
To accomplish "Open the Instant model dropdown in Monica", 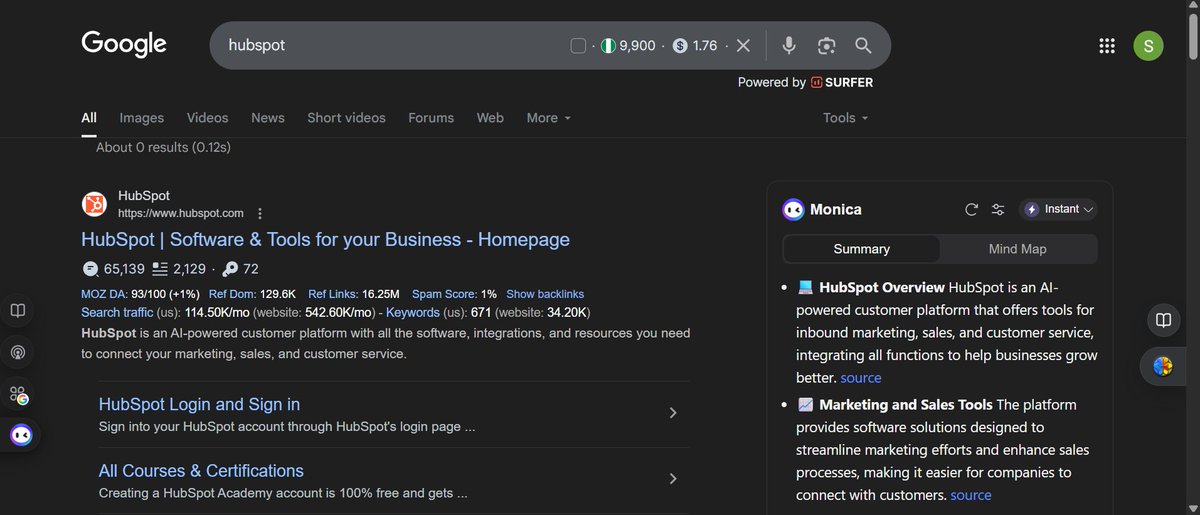I will [x=1059, y=209].
